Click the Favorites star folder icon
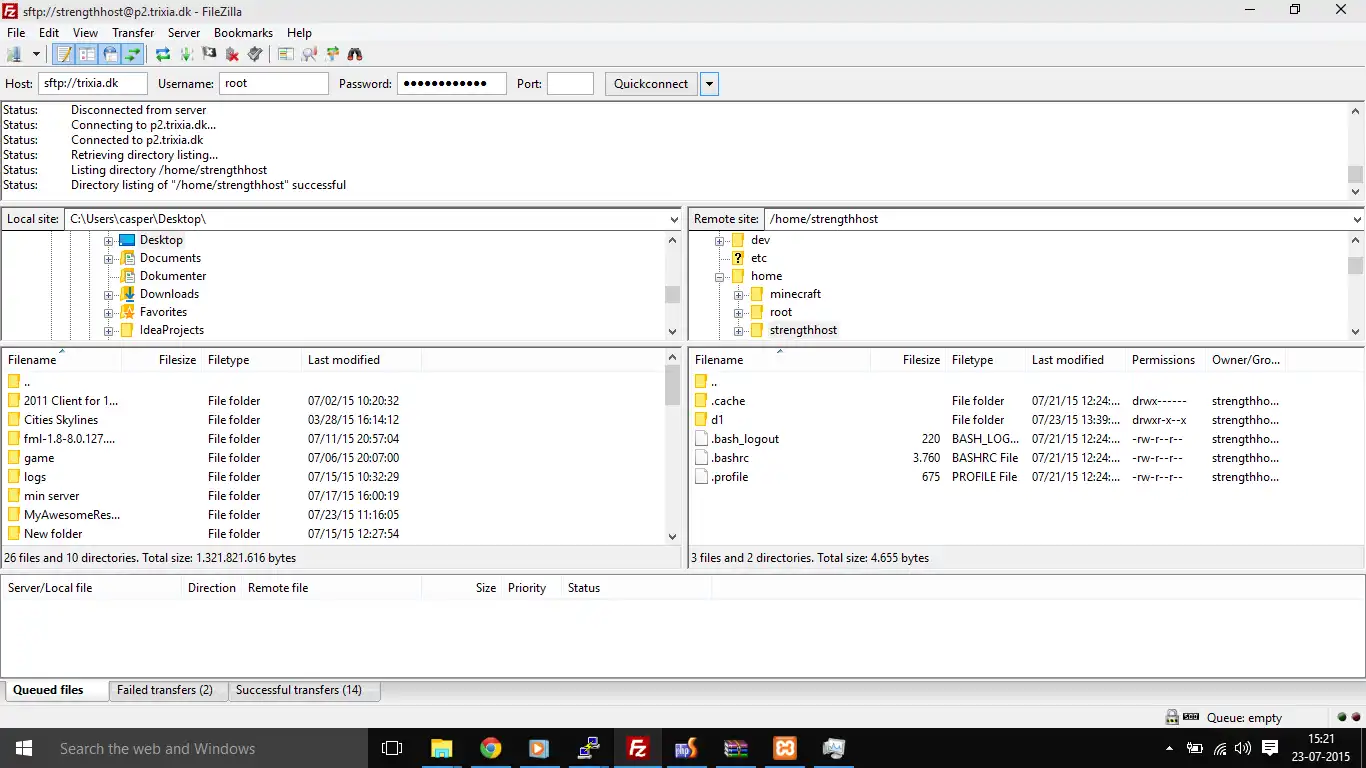Screen dimensions: 1366x768 point(127,312)
